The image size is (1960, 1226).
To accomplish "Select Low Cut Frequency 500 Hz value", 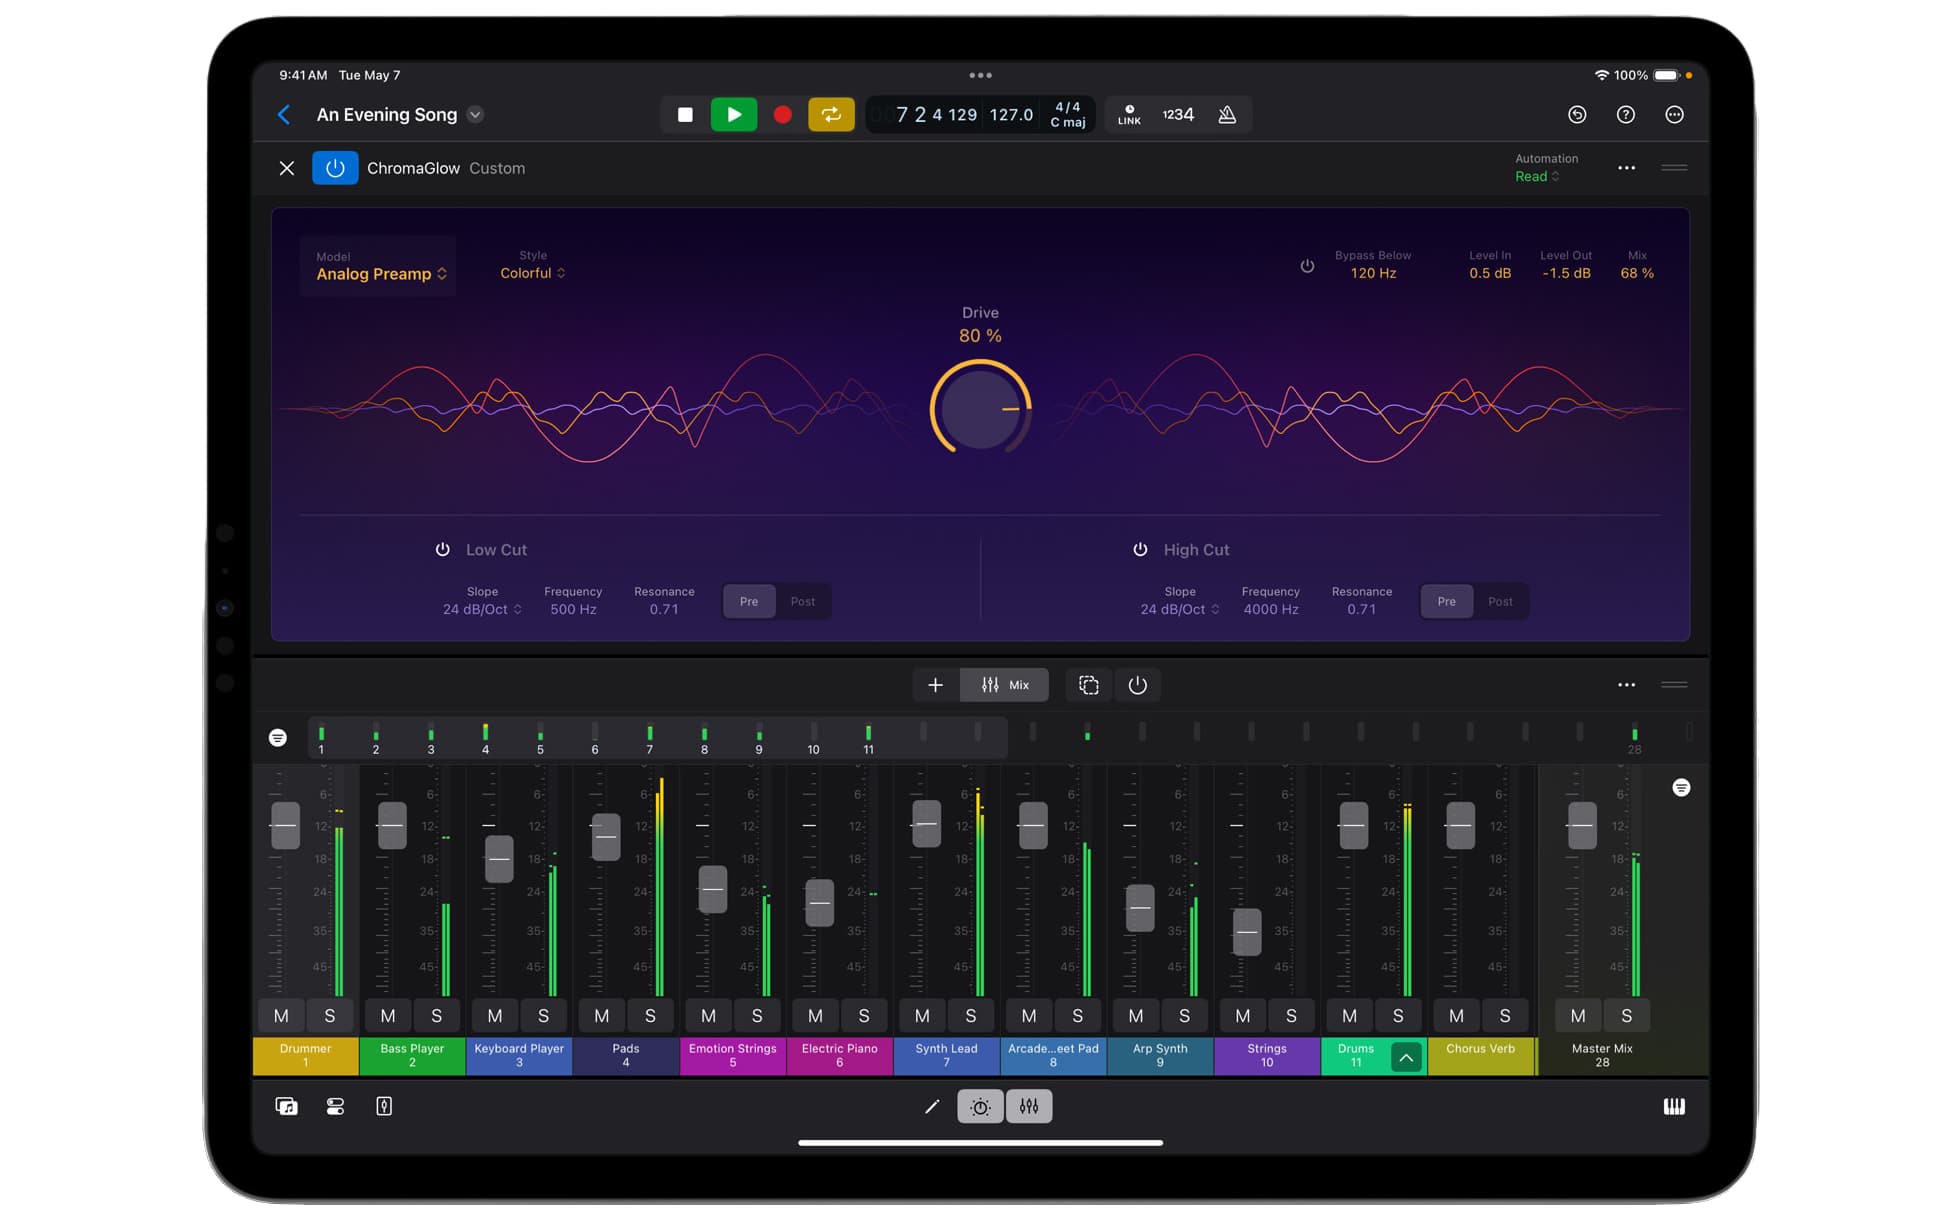I will (573, 609).
